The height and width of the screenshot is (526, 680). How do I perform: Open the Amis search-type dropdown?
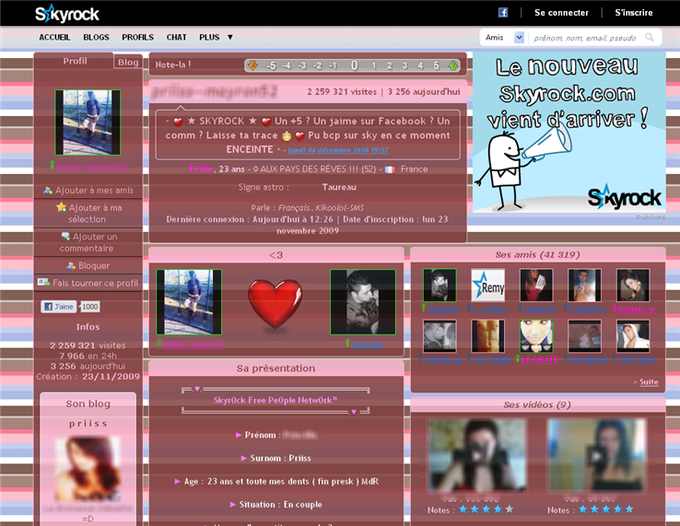519,38
